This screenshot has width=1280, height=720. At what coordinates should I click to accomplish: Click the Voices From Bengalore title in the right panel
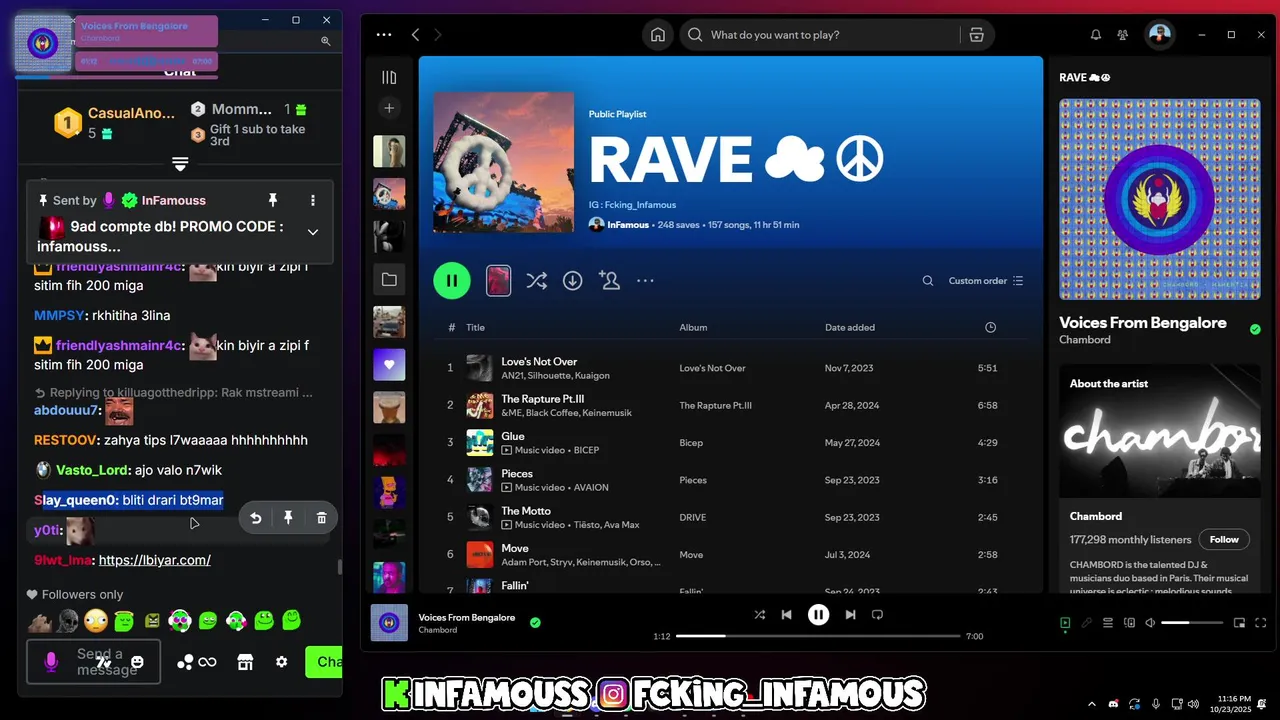[1143, 323]
